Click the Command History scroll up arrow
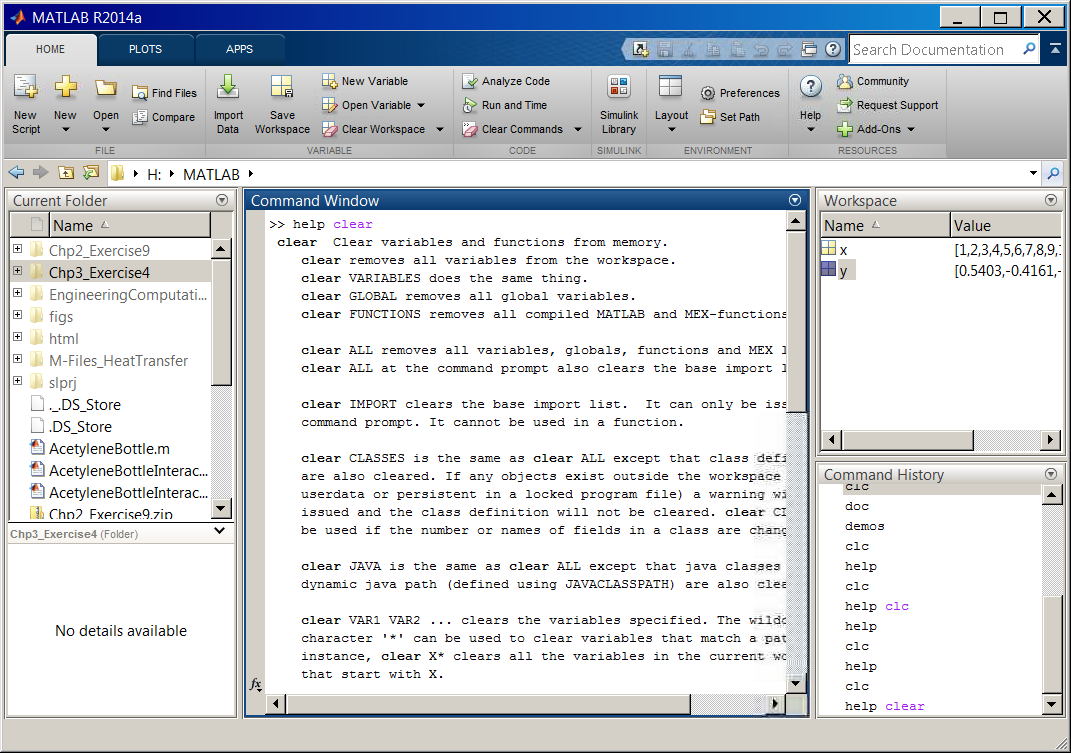This screenshot has height=753, width=1071. [1052, 495]
